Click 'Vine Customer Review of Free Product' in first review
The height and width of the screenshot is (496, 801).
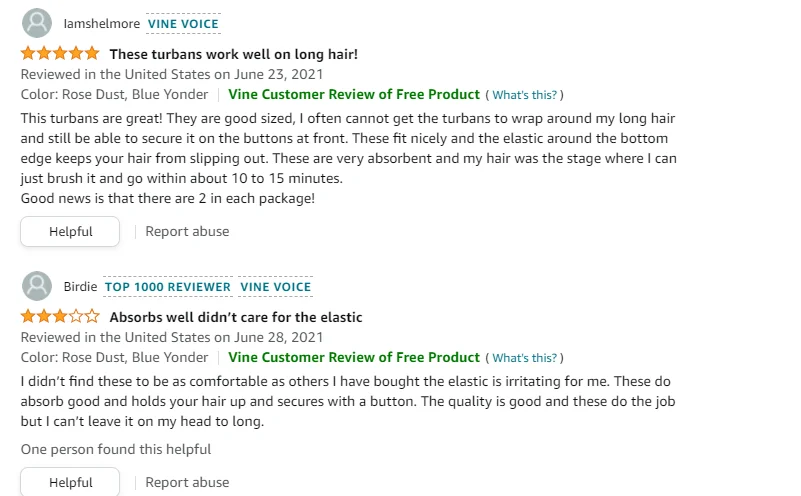coord(354,94)
